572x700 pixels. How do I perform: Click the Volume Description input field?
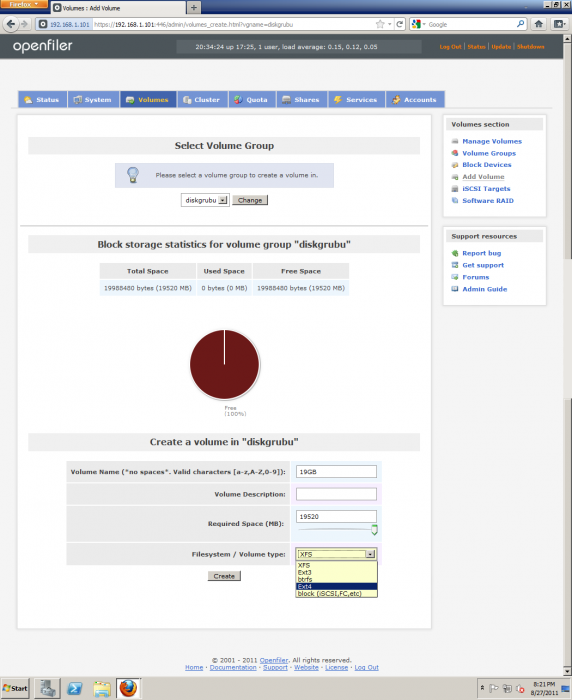(336, 494)
